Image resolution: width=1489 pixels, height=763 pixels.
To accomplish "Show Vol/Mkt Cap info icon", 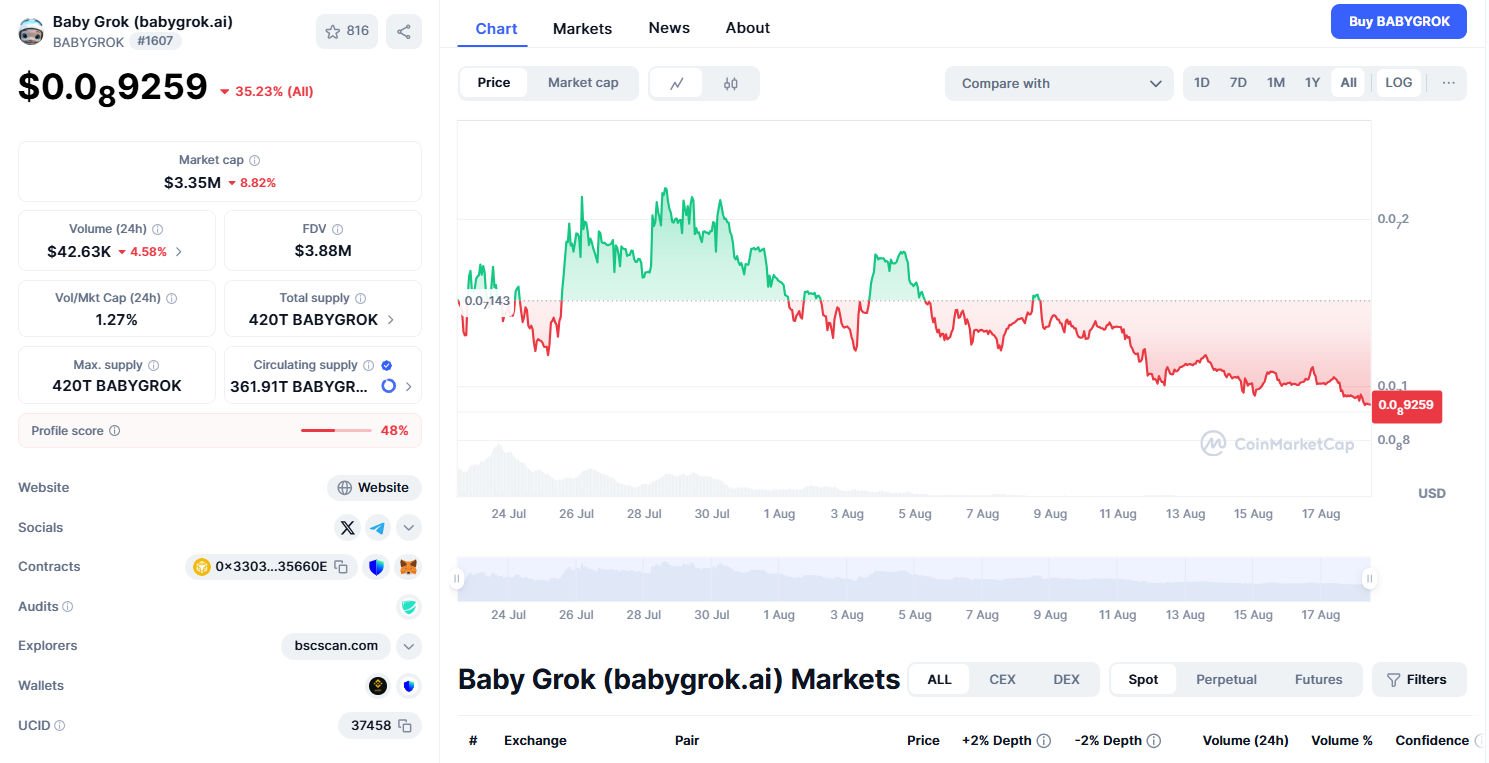I will point(172,298).
